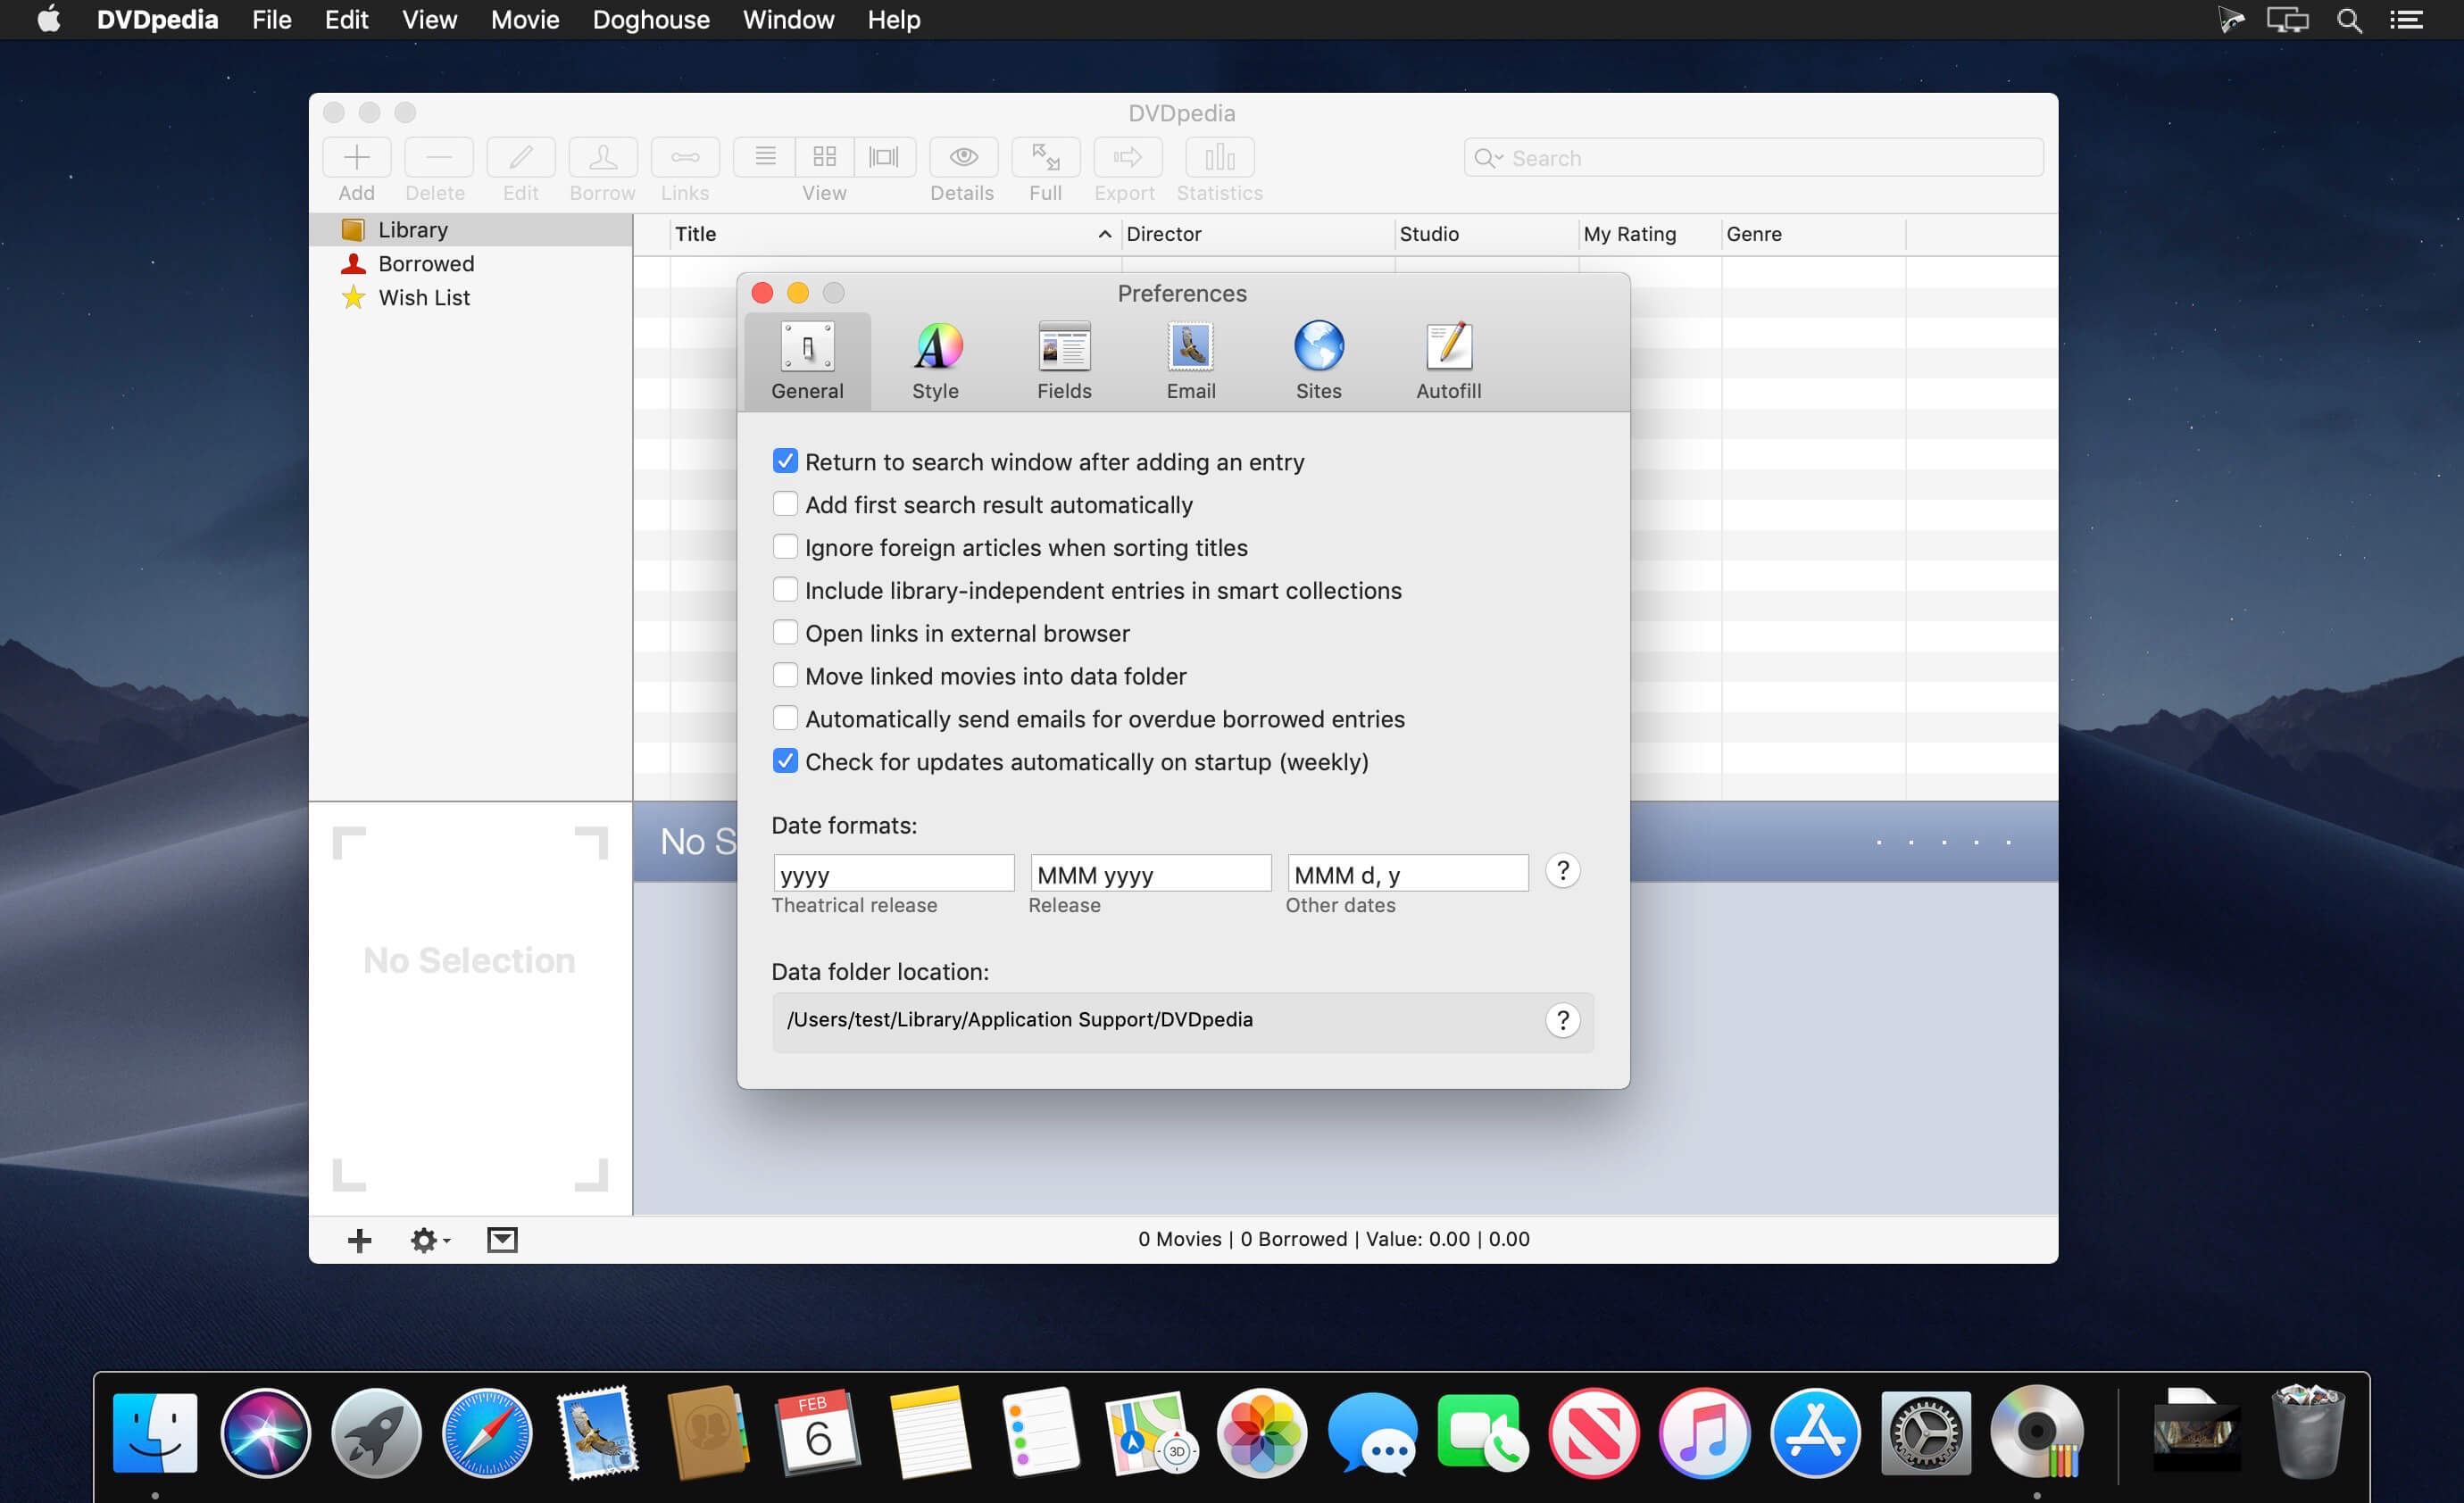This screenshot has height=1503, width=2464.
Task: Open the gear action dropdown menu
Action: 430,1240
